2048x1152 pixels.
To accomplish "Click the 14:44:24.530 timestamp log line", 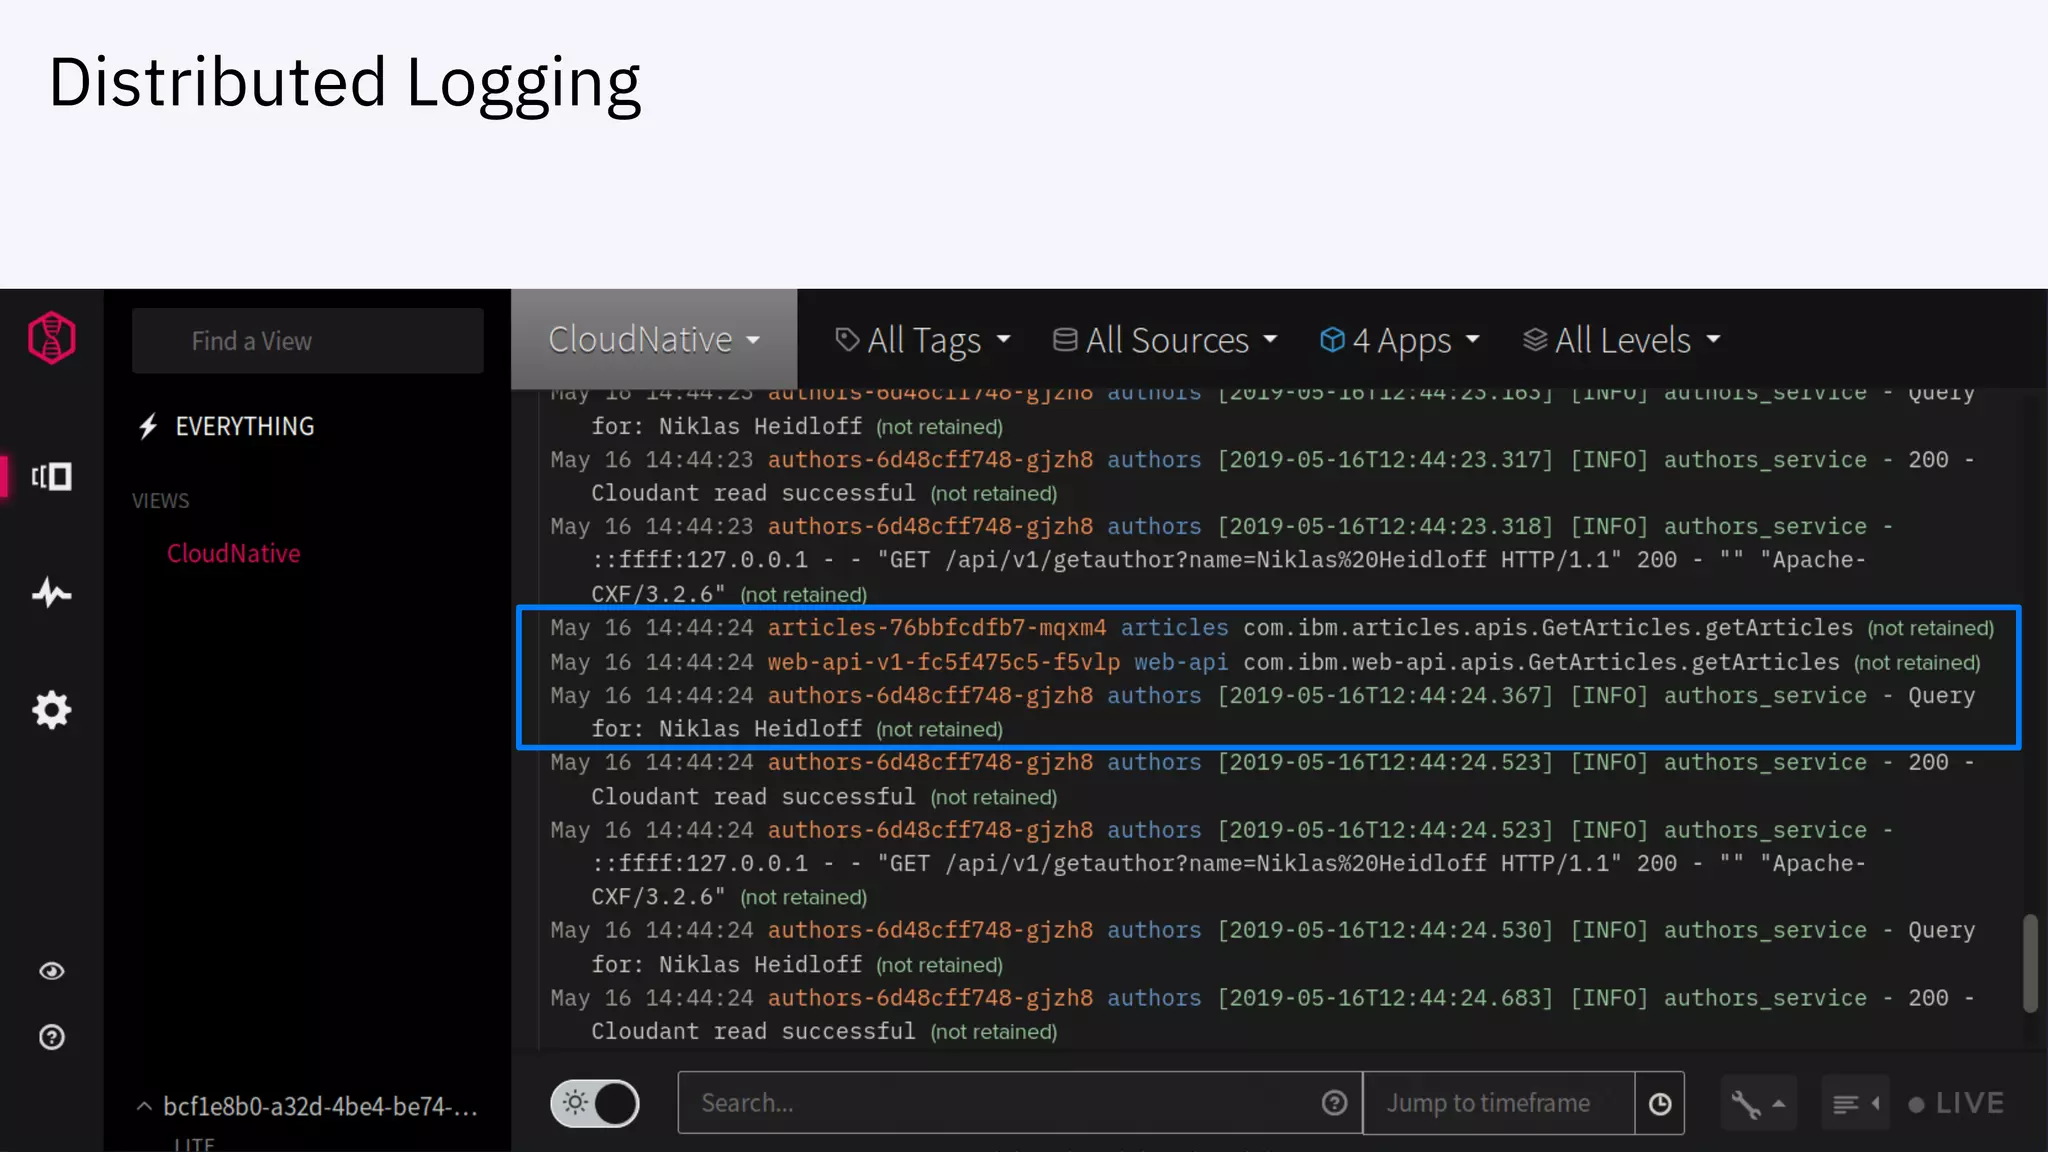I will coord(1262,947).
